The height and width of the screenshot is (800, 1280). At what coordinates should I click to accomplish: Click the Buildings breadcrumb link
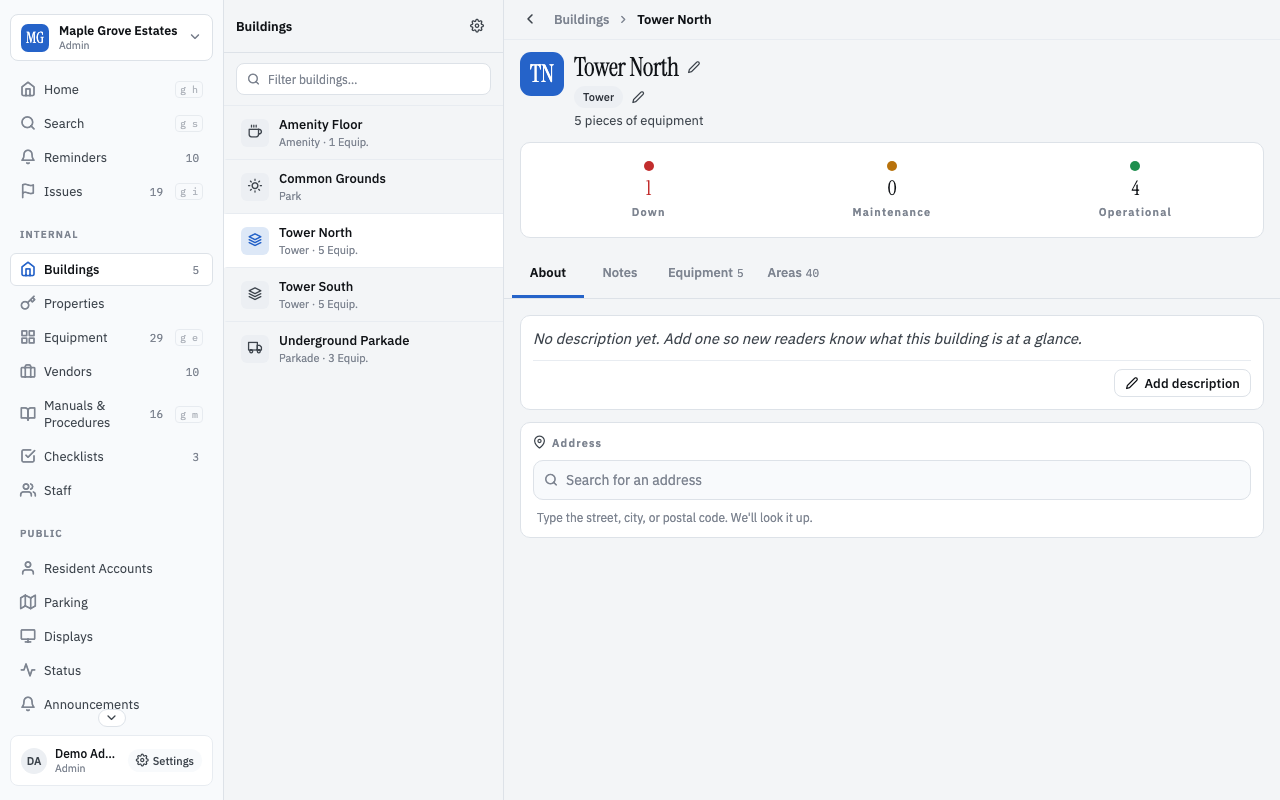581,19
